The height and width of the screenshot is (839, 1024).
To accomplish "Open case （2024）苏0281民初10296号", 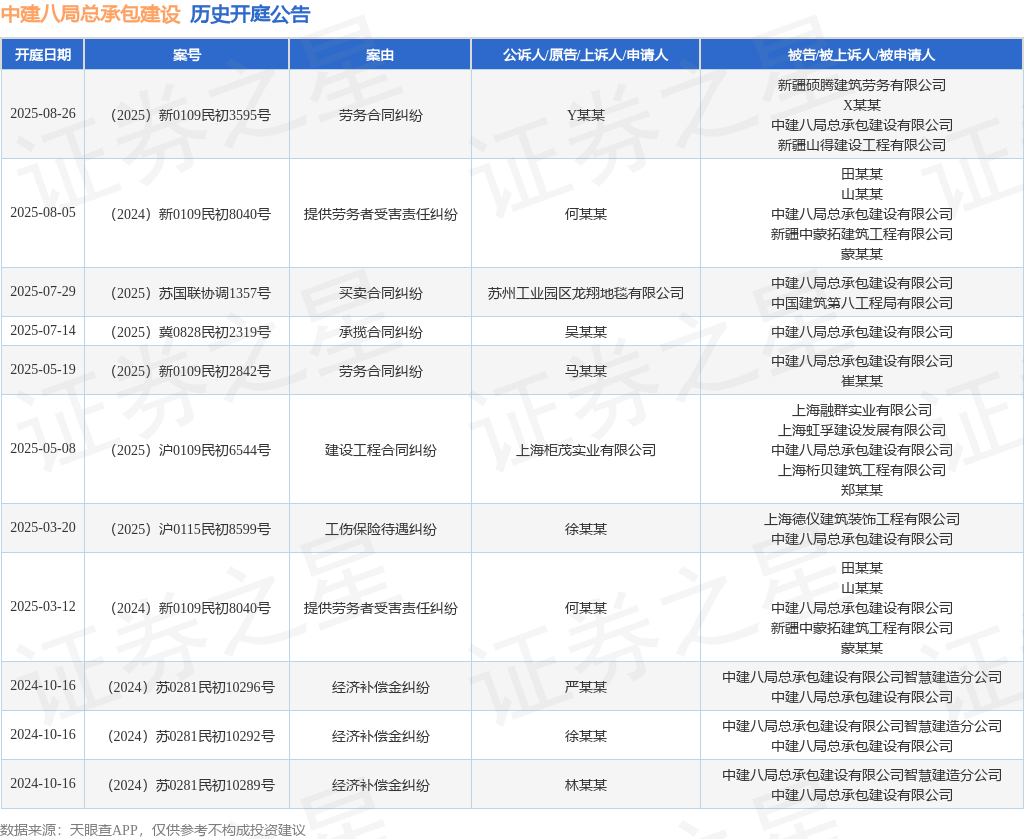I will (x=187, y=687).
